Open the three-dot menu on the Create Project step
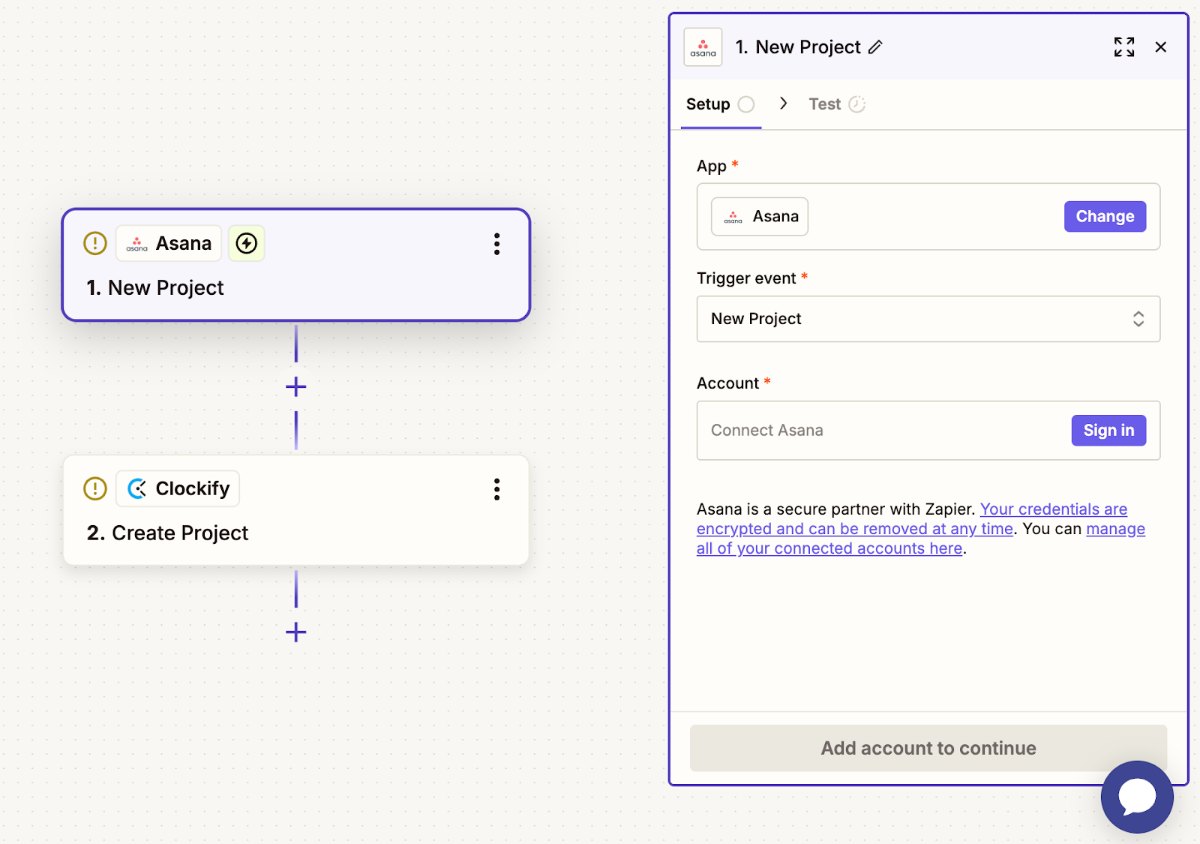Image resolution: width=1200 pixels, height=844 pixels. click(x=496, y=489)
